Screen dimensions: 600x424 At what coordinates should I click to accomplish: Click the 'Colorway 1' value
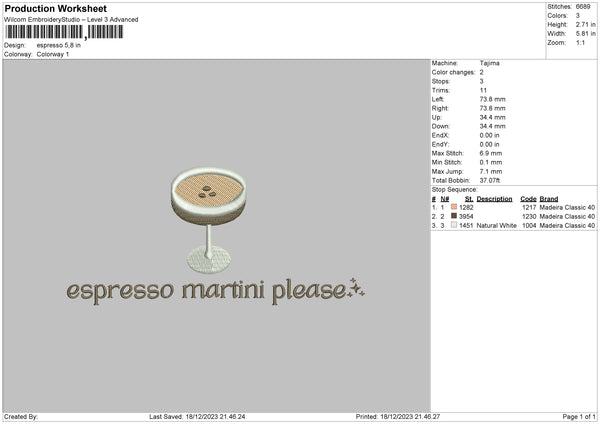[53, 54]
